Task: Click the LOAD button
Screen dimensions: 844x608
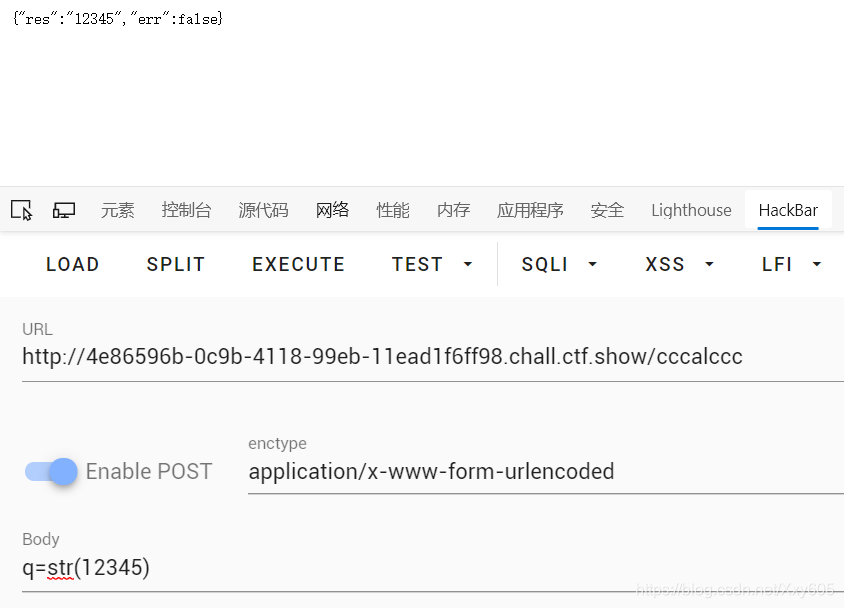Action: pyautogui.click(x=72, y=264)
